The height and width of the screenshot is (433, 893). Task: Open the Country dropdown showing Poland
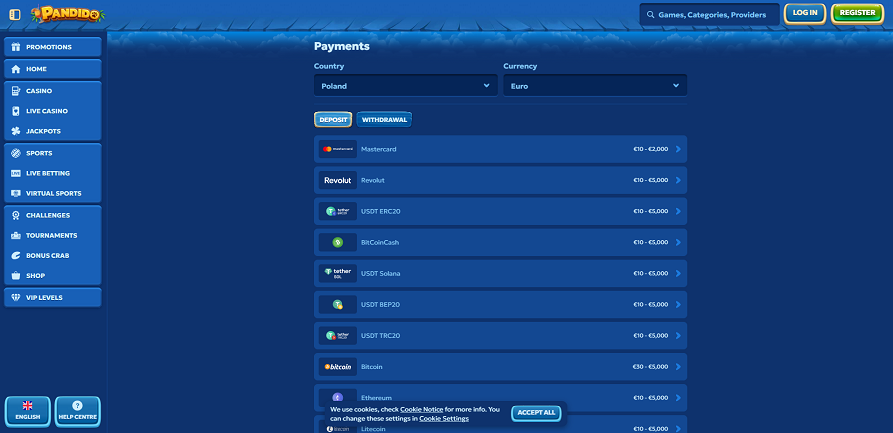pos(405,86)
